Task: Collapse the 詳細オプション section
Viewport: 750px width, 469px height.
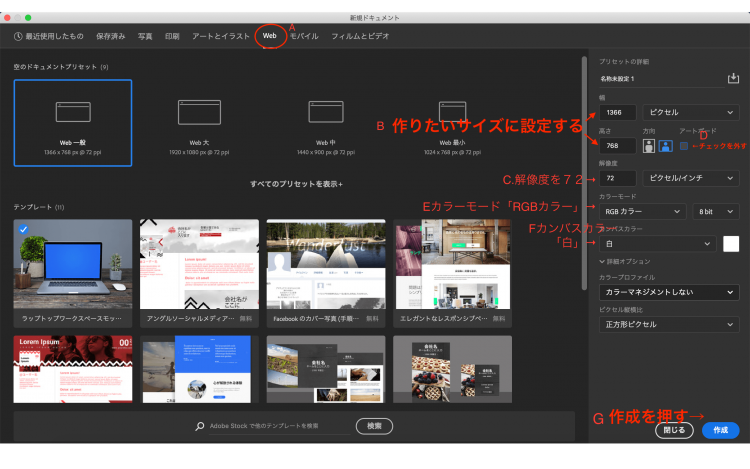Action: (625, 262)
